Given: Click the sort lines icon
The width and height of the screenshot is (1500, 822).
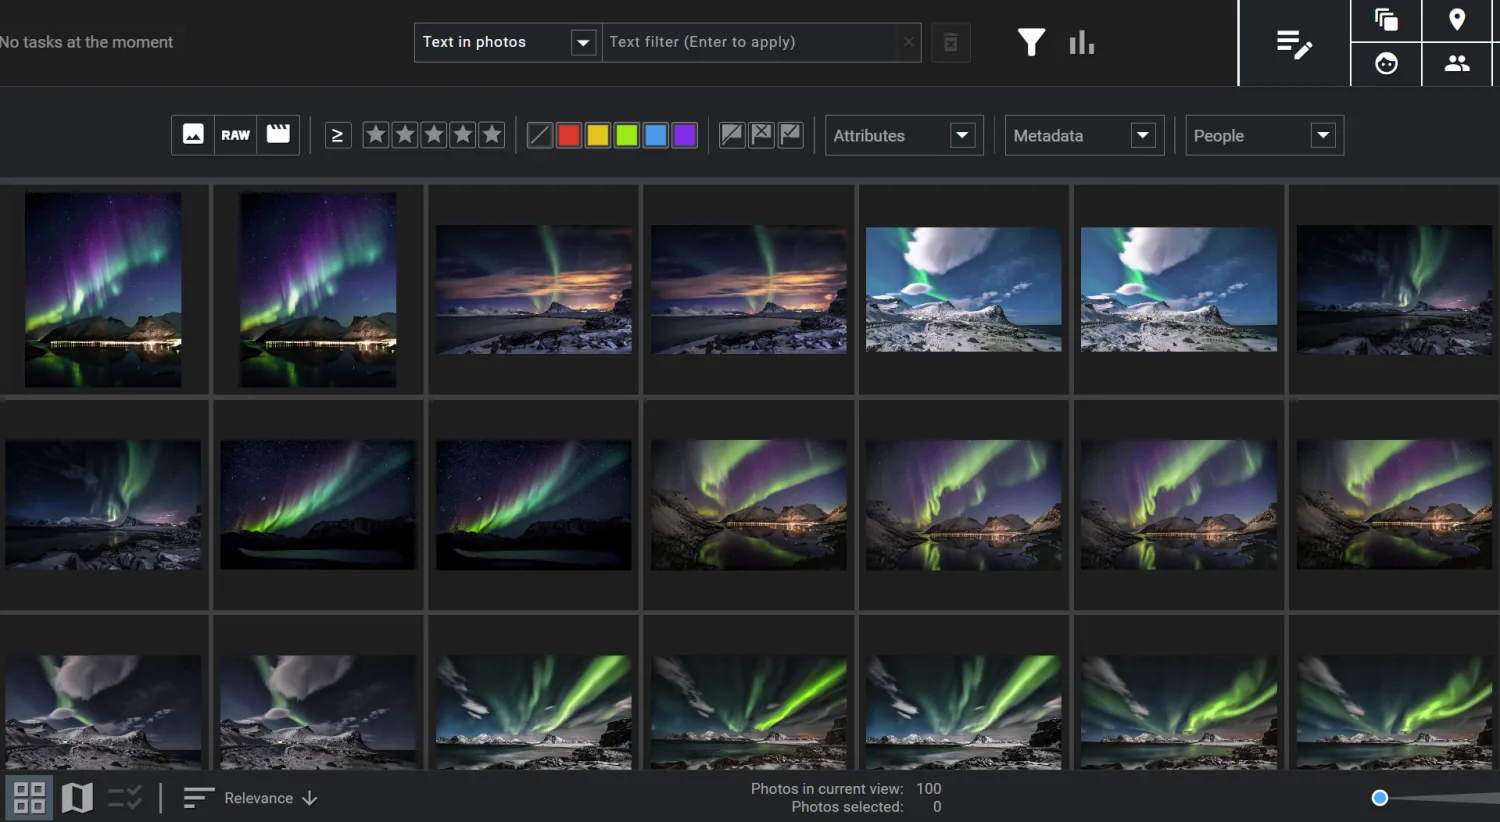Looking at the screenshot, I should click(198, 798).
